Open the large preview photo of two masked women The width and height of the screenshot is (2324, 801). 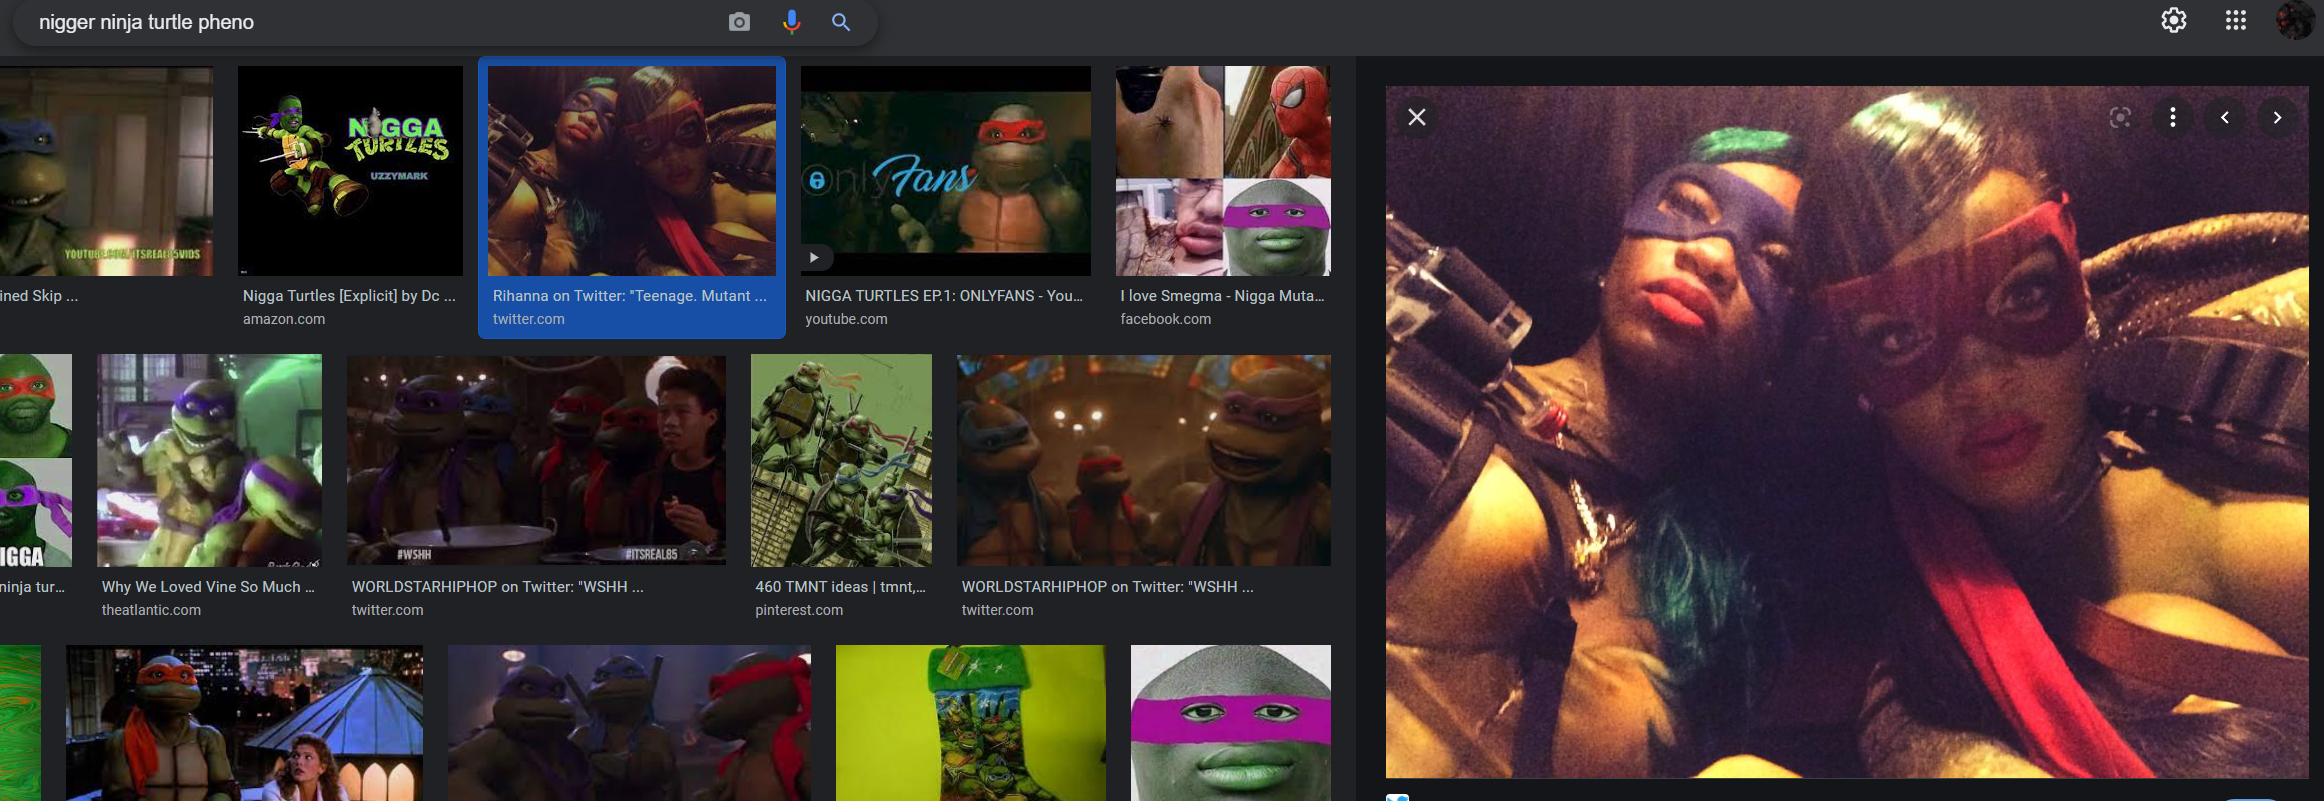coord(1846,432)
